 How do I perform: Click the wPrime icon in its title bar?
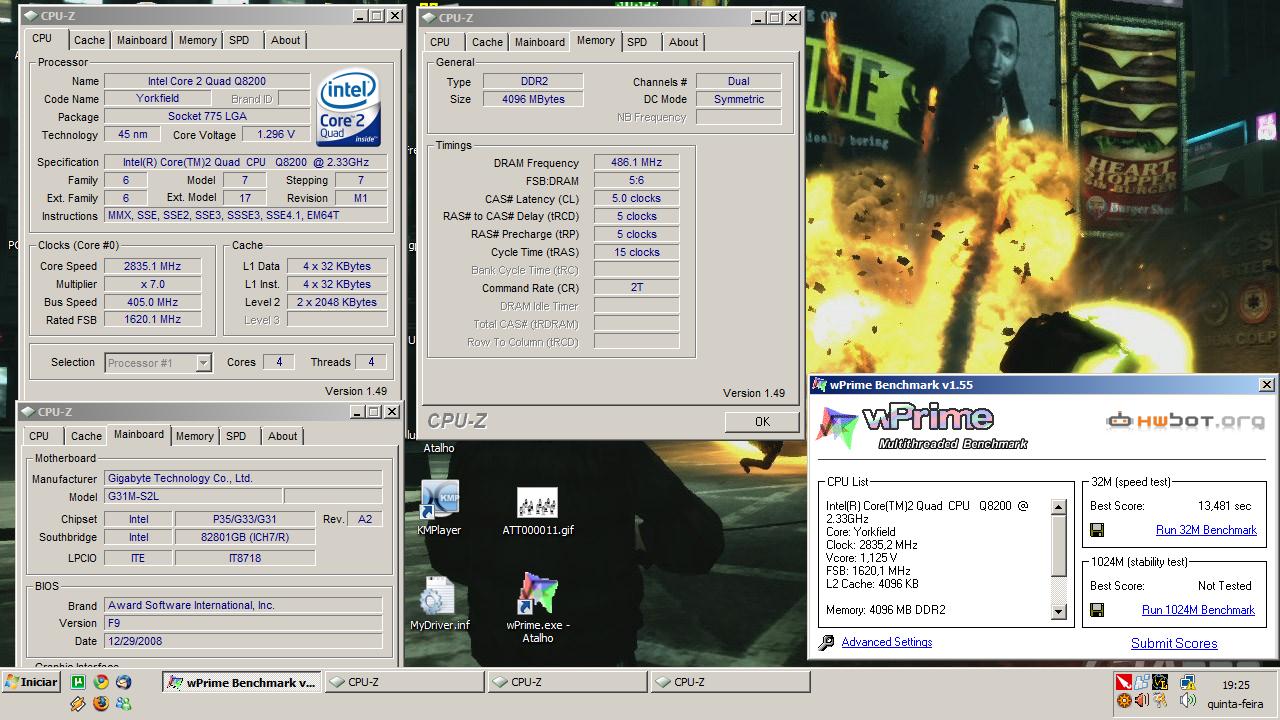pyautogui.click(x=820, y=384)
